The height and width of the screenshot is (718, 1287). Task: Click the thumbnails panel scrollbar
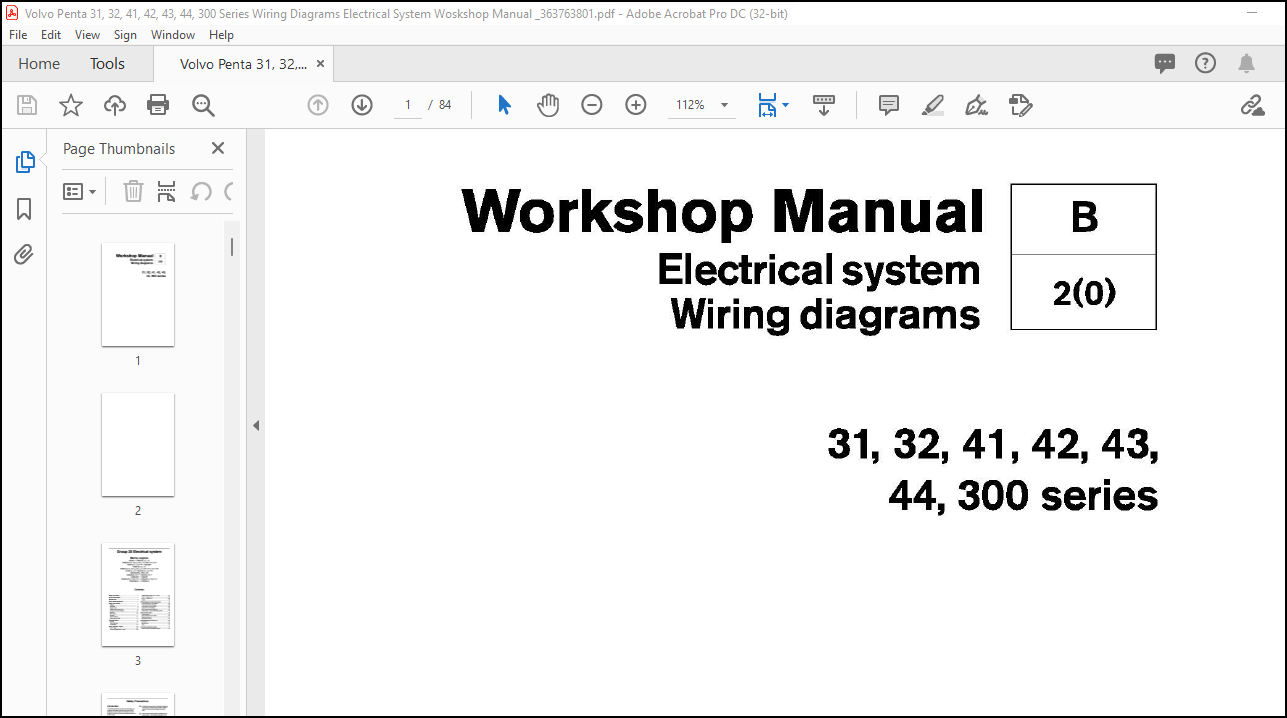(232, 246)
